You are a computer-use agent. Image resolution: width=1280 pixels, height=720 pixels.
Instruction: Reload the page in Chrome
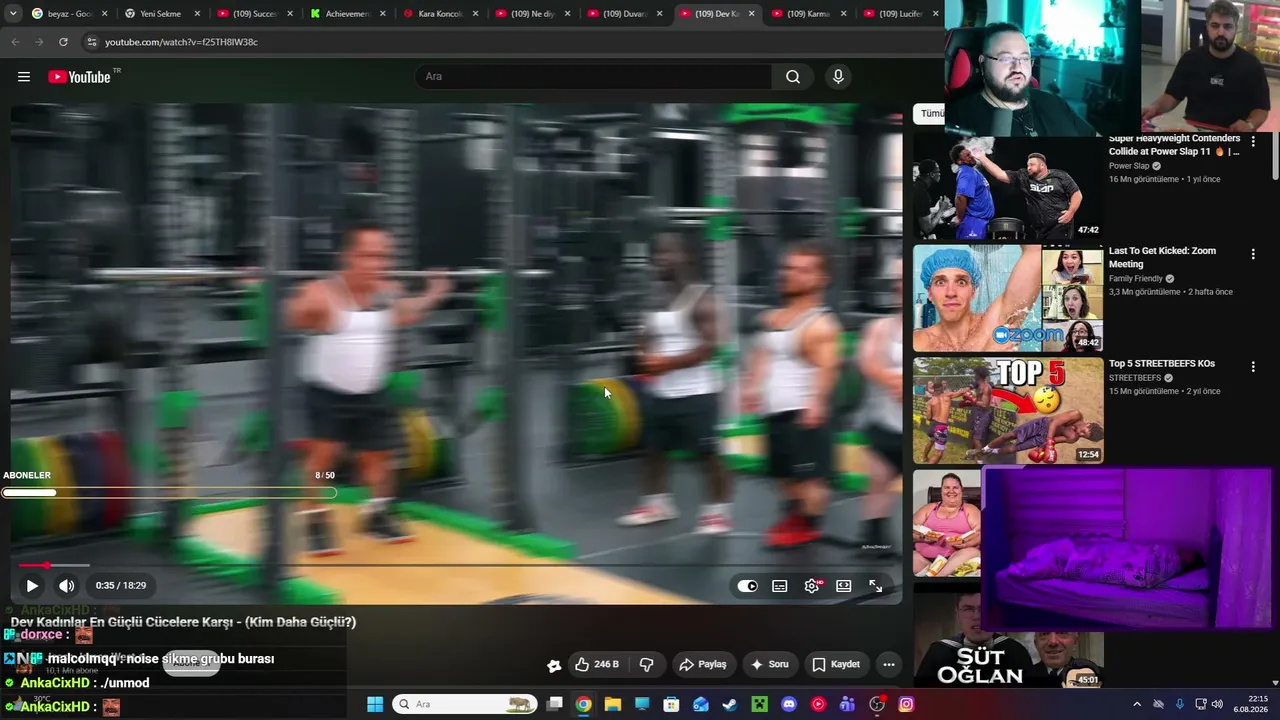63,42
